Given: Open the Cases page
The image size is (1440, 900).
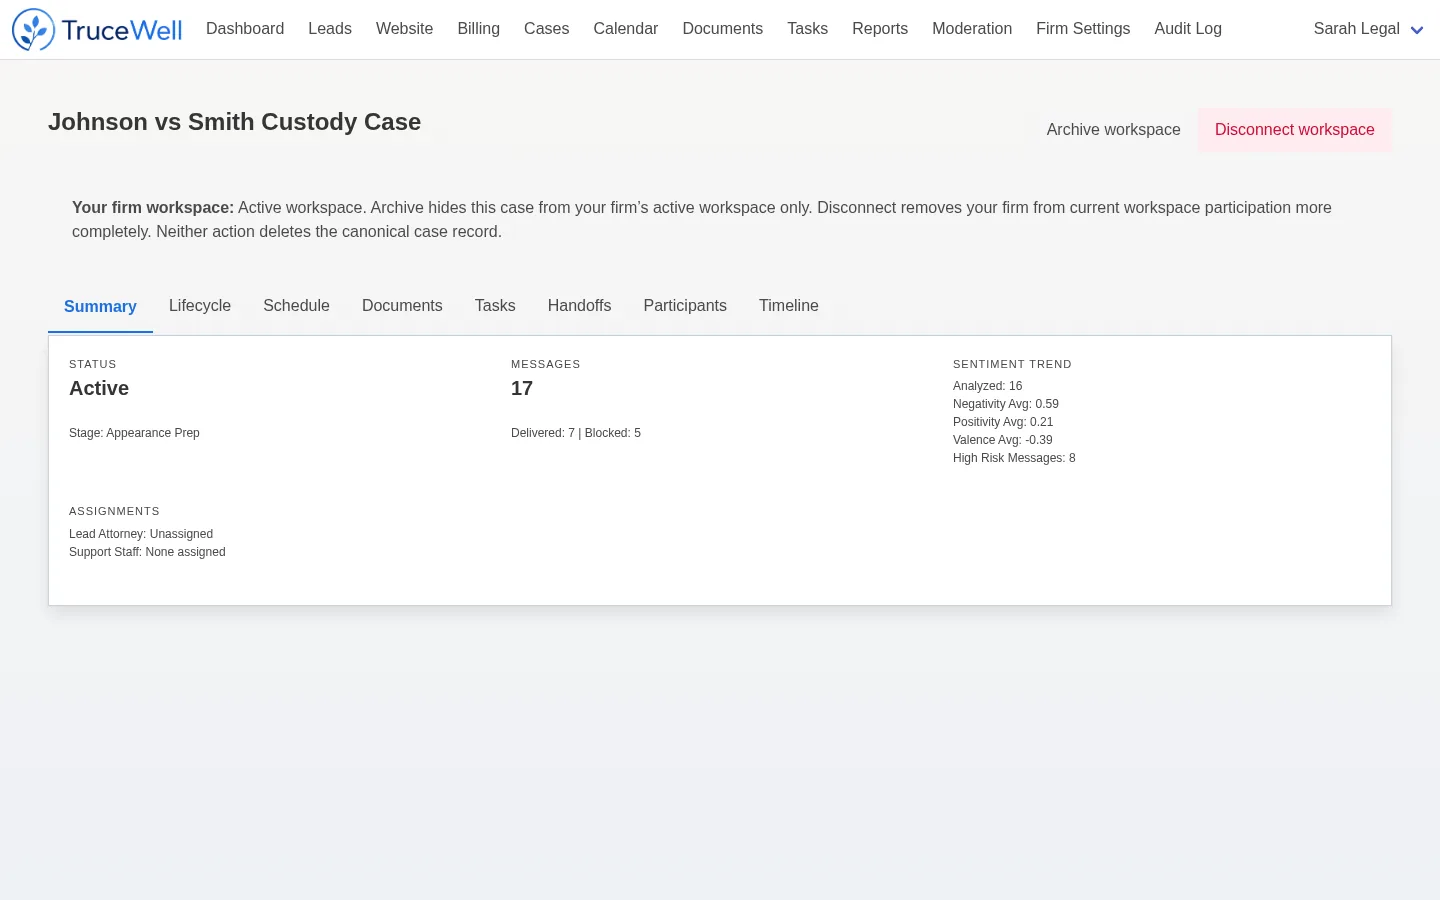Looking at the screenshot, I should (x=547, y=29).
